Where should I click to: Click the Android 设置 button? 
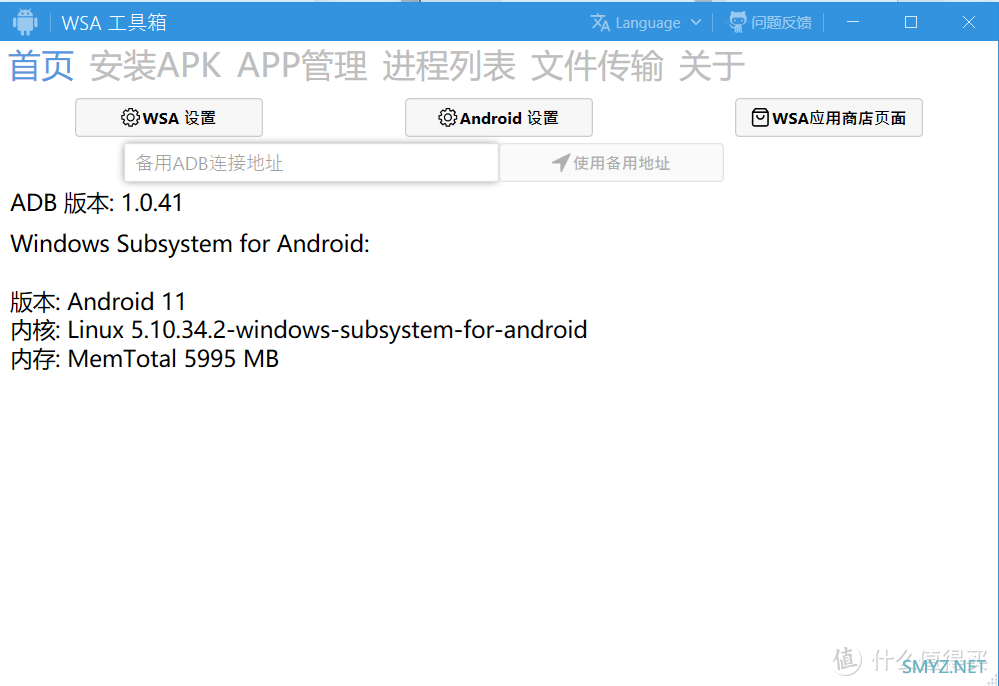[x=499, y=118]
